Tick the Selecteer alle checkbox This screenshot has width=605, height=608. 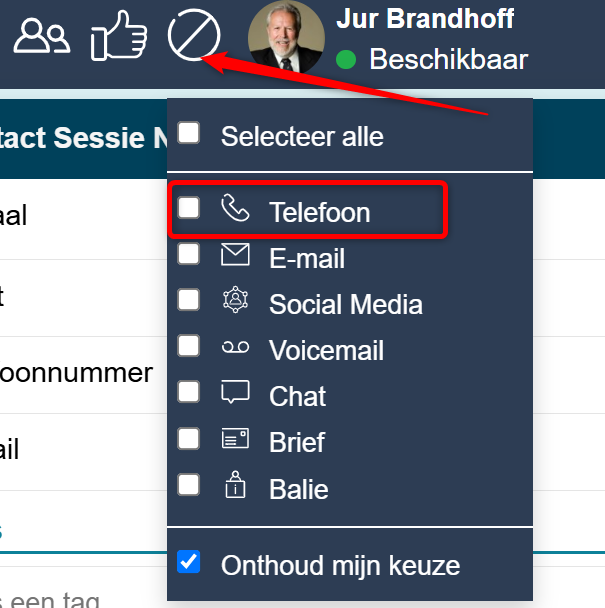[x=188, y=133]
